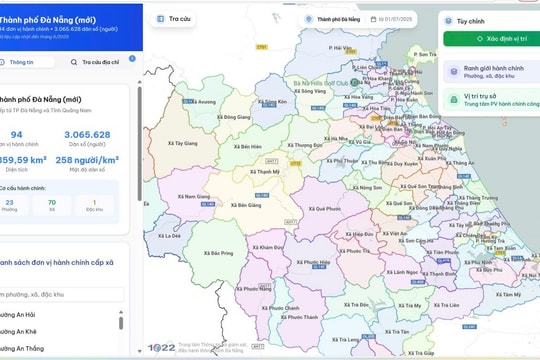Click the Xã Phước Thành region on the map

point(299,317)
